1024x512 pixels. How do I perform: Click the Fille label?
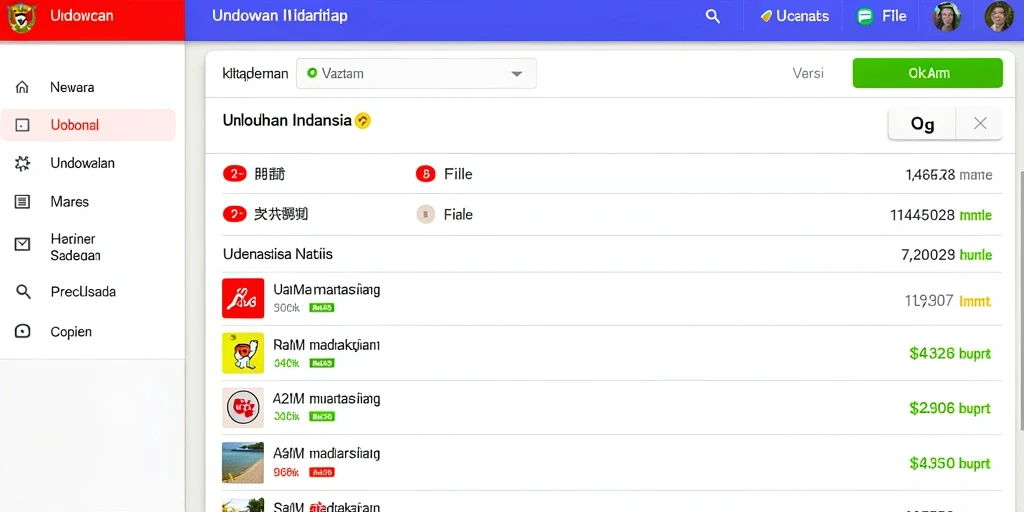tap(458, 174)
